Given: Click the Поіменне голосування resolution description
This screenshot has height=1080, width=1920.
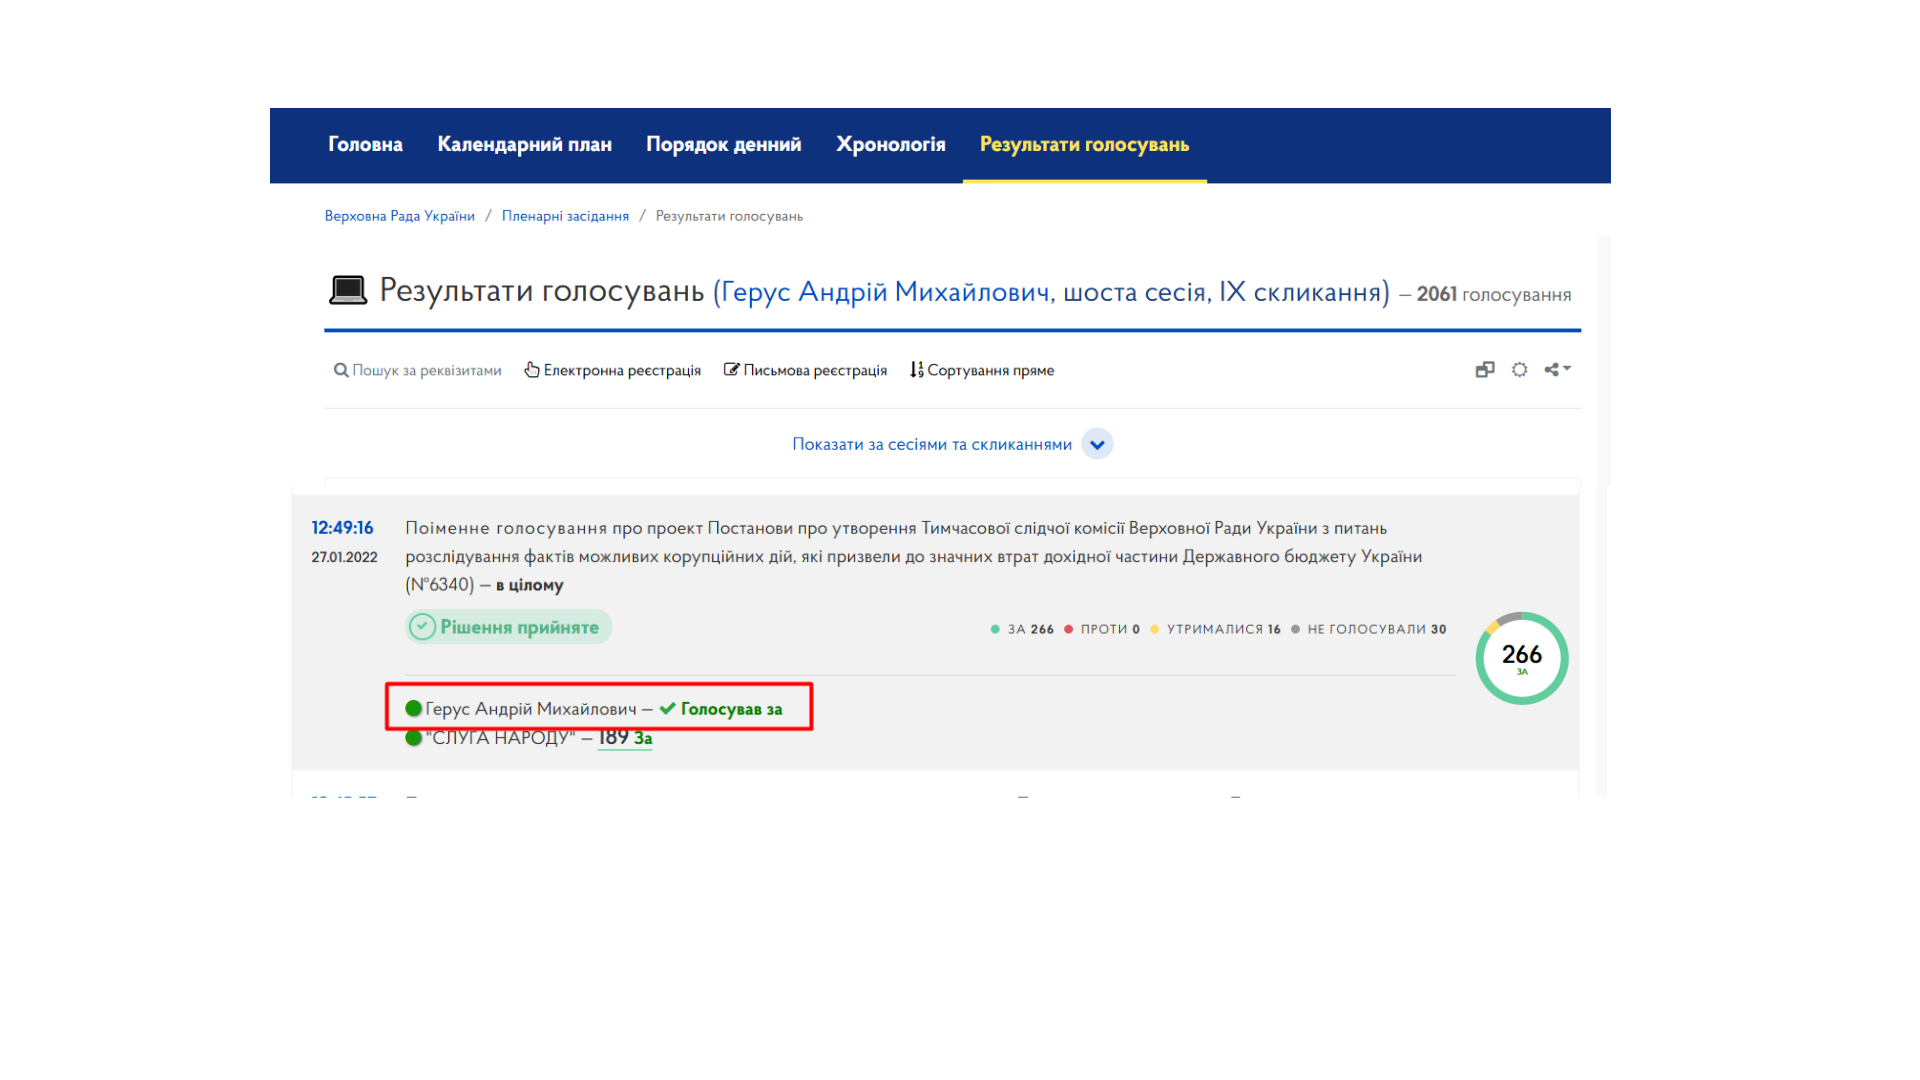Looking at the screenshot, I should pos(913,556).
